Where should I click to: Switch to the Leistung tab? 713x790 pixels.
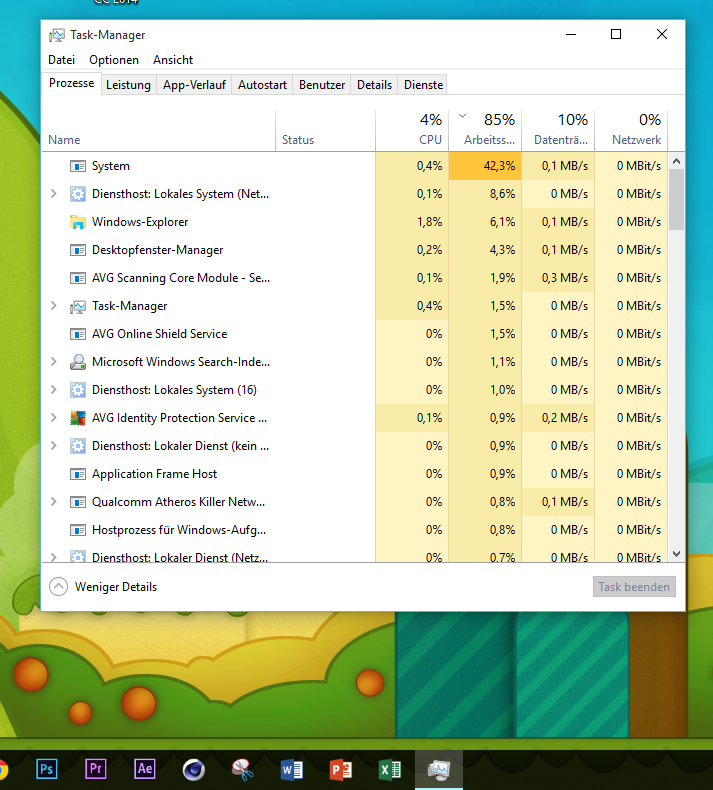tap(128, 85)
